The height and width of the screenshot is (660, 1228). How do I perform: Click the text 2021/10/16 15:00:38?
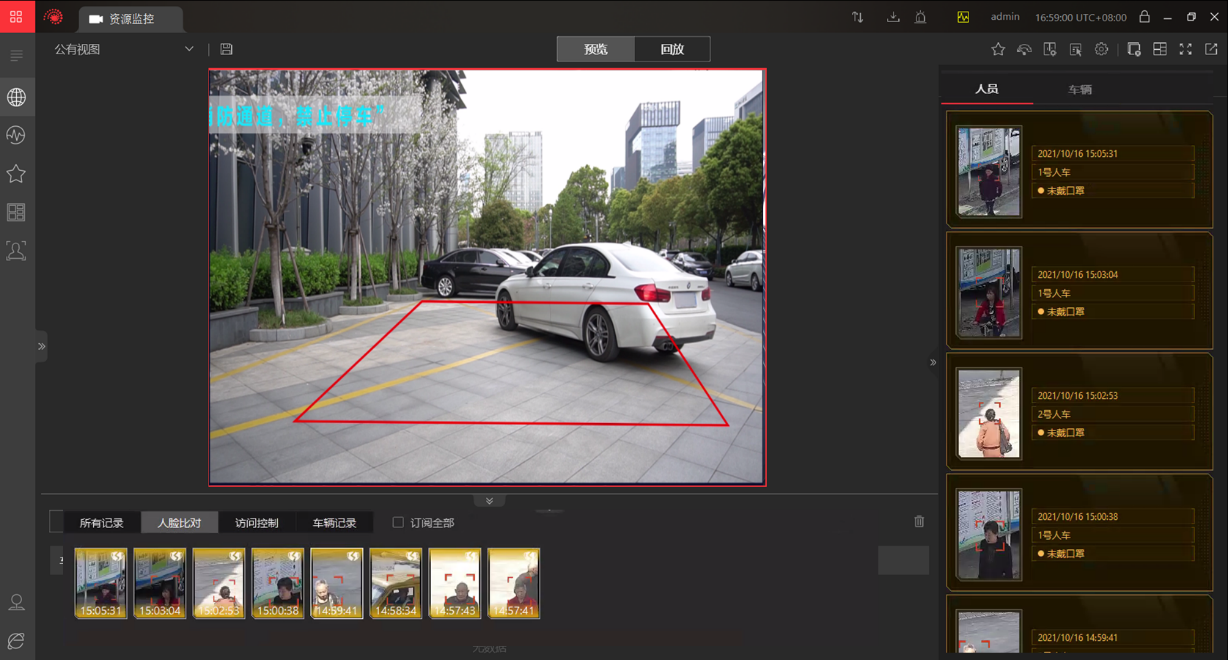click(1078, 517)
